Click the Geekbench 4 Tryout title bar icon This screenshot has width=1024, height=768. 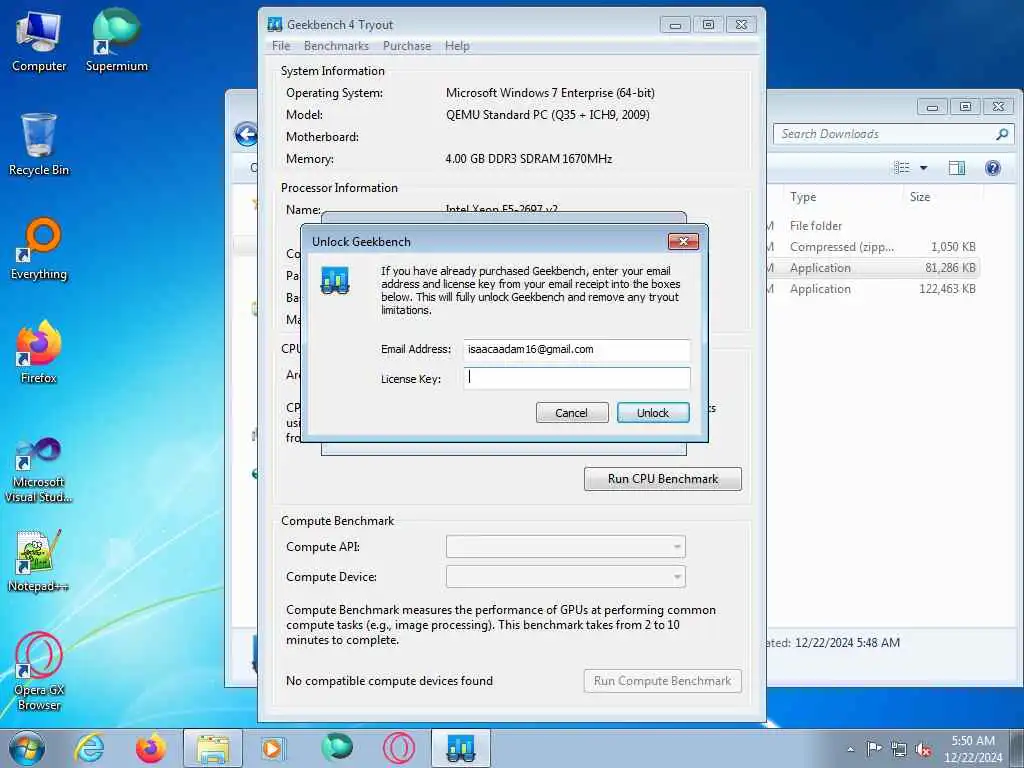[274, 25]
